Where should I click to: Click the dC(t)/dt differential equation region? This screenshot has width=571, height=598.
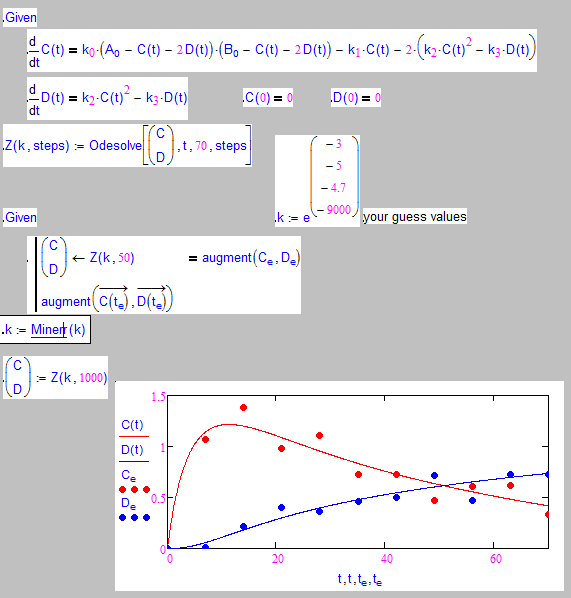point(282,50)
